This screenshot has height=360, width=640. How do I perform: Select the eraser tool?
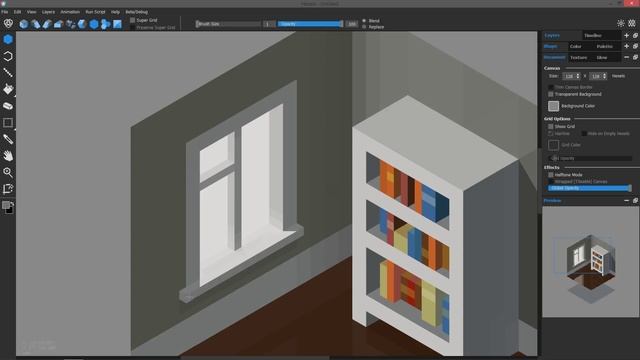coord(8,106)
